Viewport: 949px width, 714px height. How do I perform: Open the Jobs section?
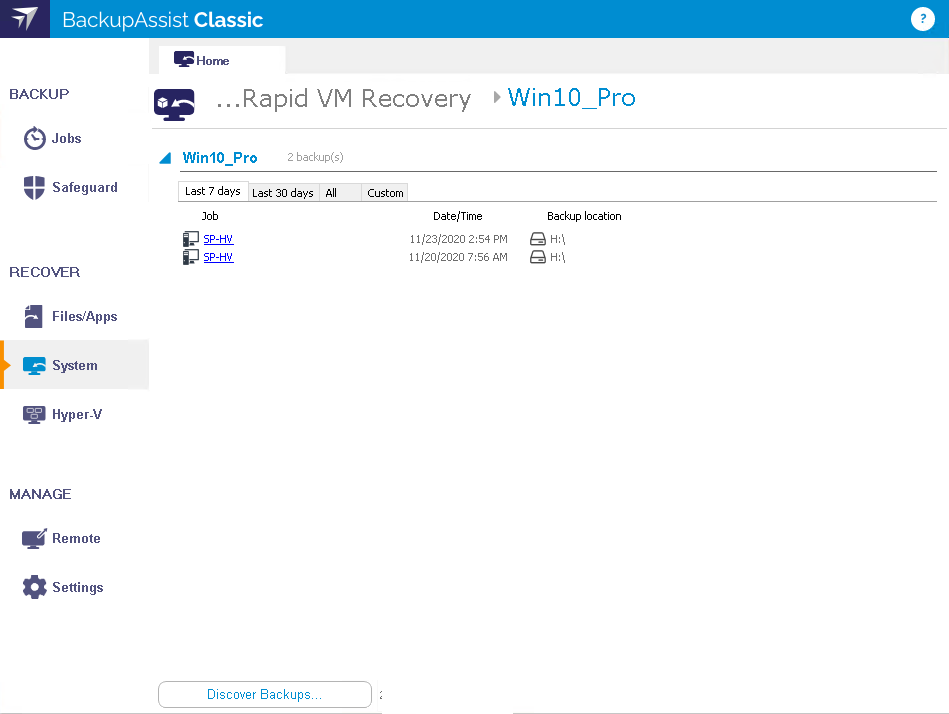pyautogui.click(x=67, y=139)
